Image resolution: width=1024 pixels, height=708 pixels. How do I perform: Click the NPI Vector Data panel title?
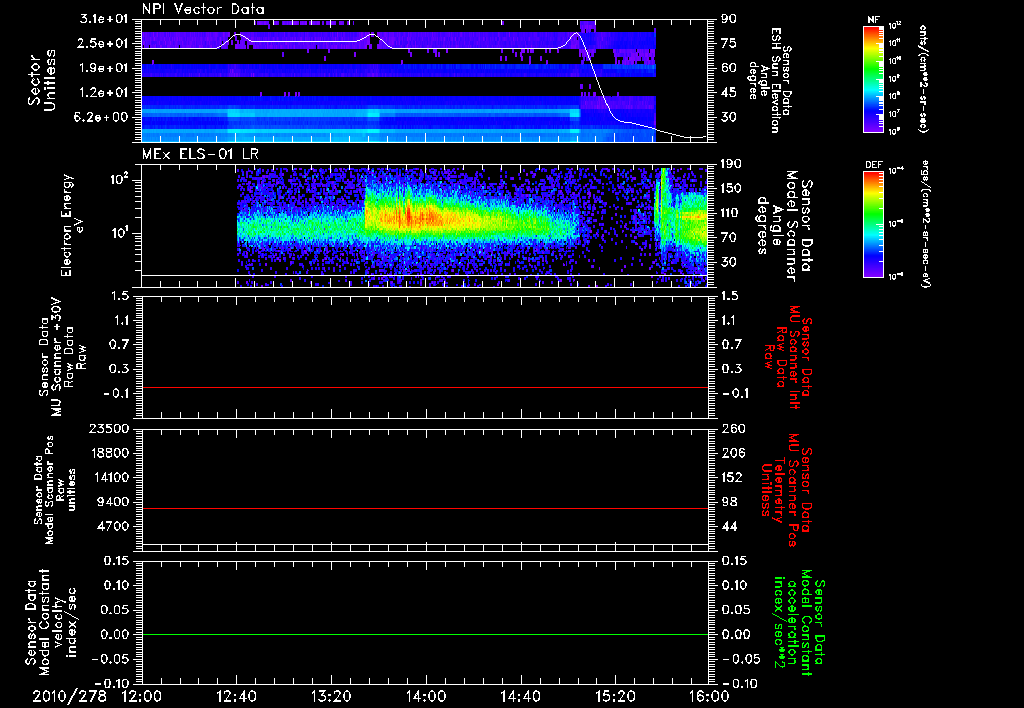pyautogui.click(x=203, y=9)
